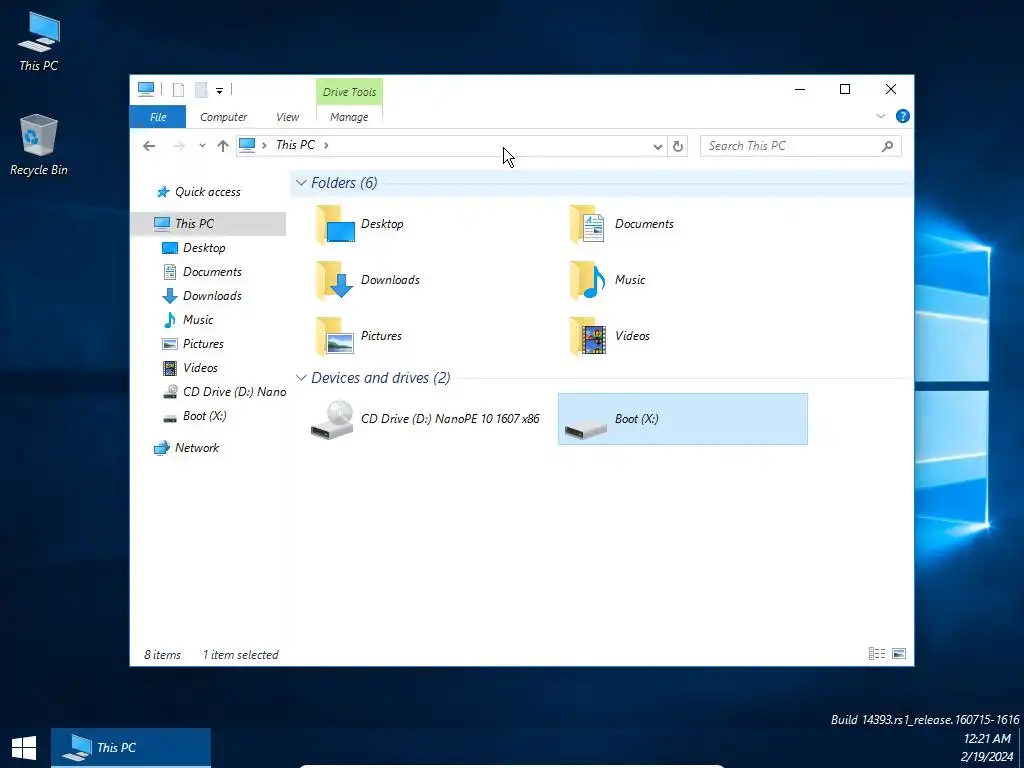Select Boot (X:) in navigation pane
The width and height of the screenshot is (1024, 768).
click(x=204, y=417)
